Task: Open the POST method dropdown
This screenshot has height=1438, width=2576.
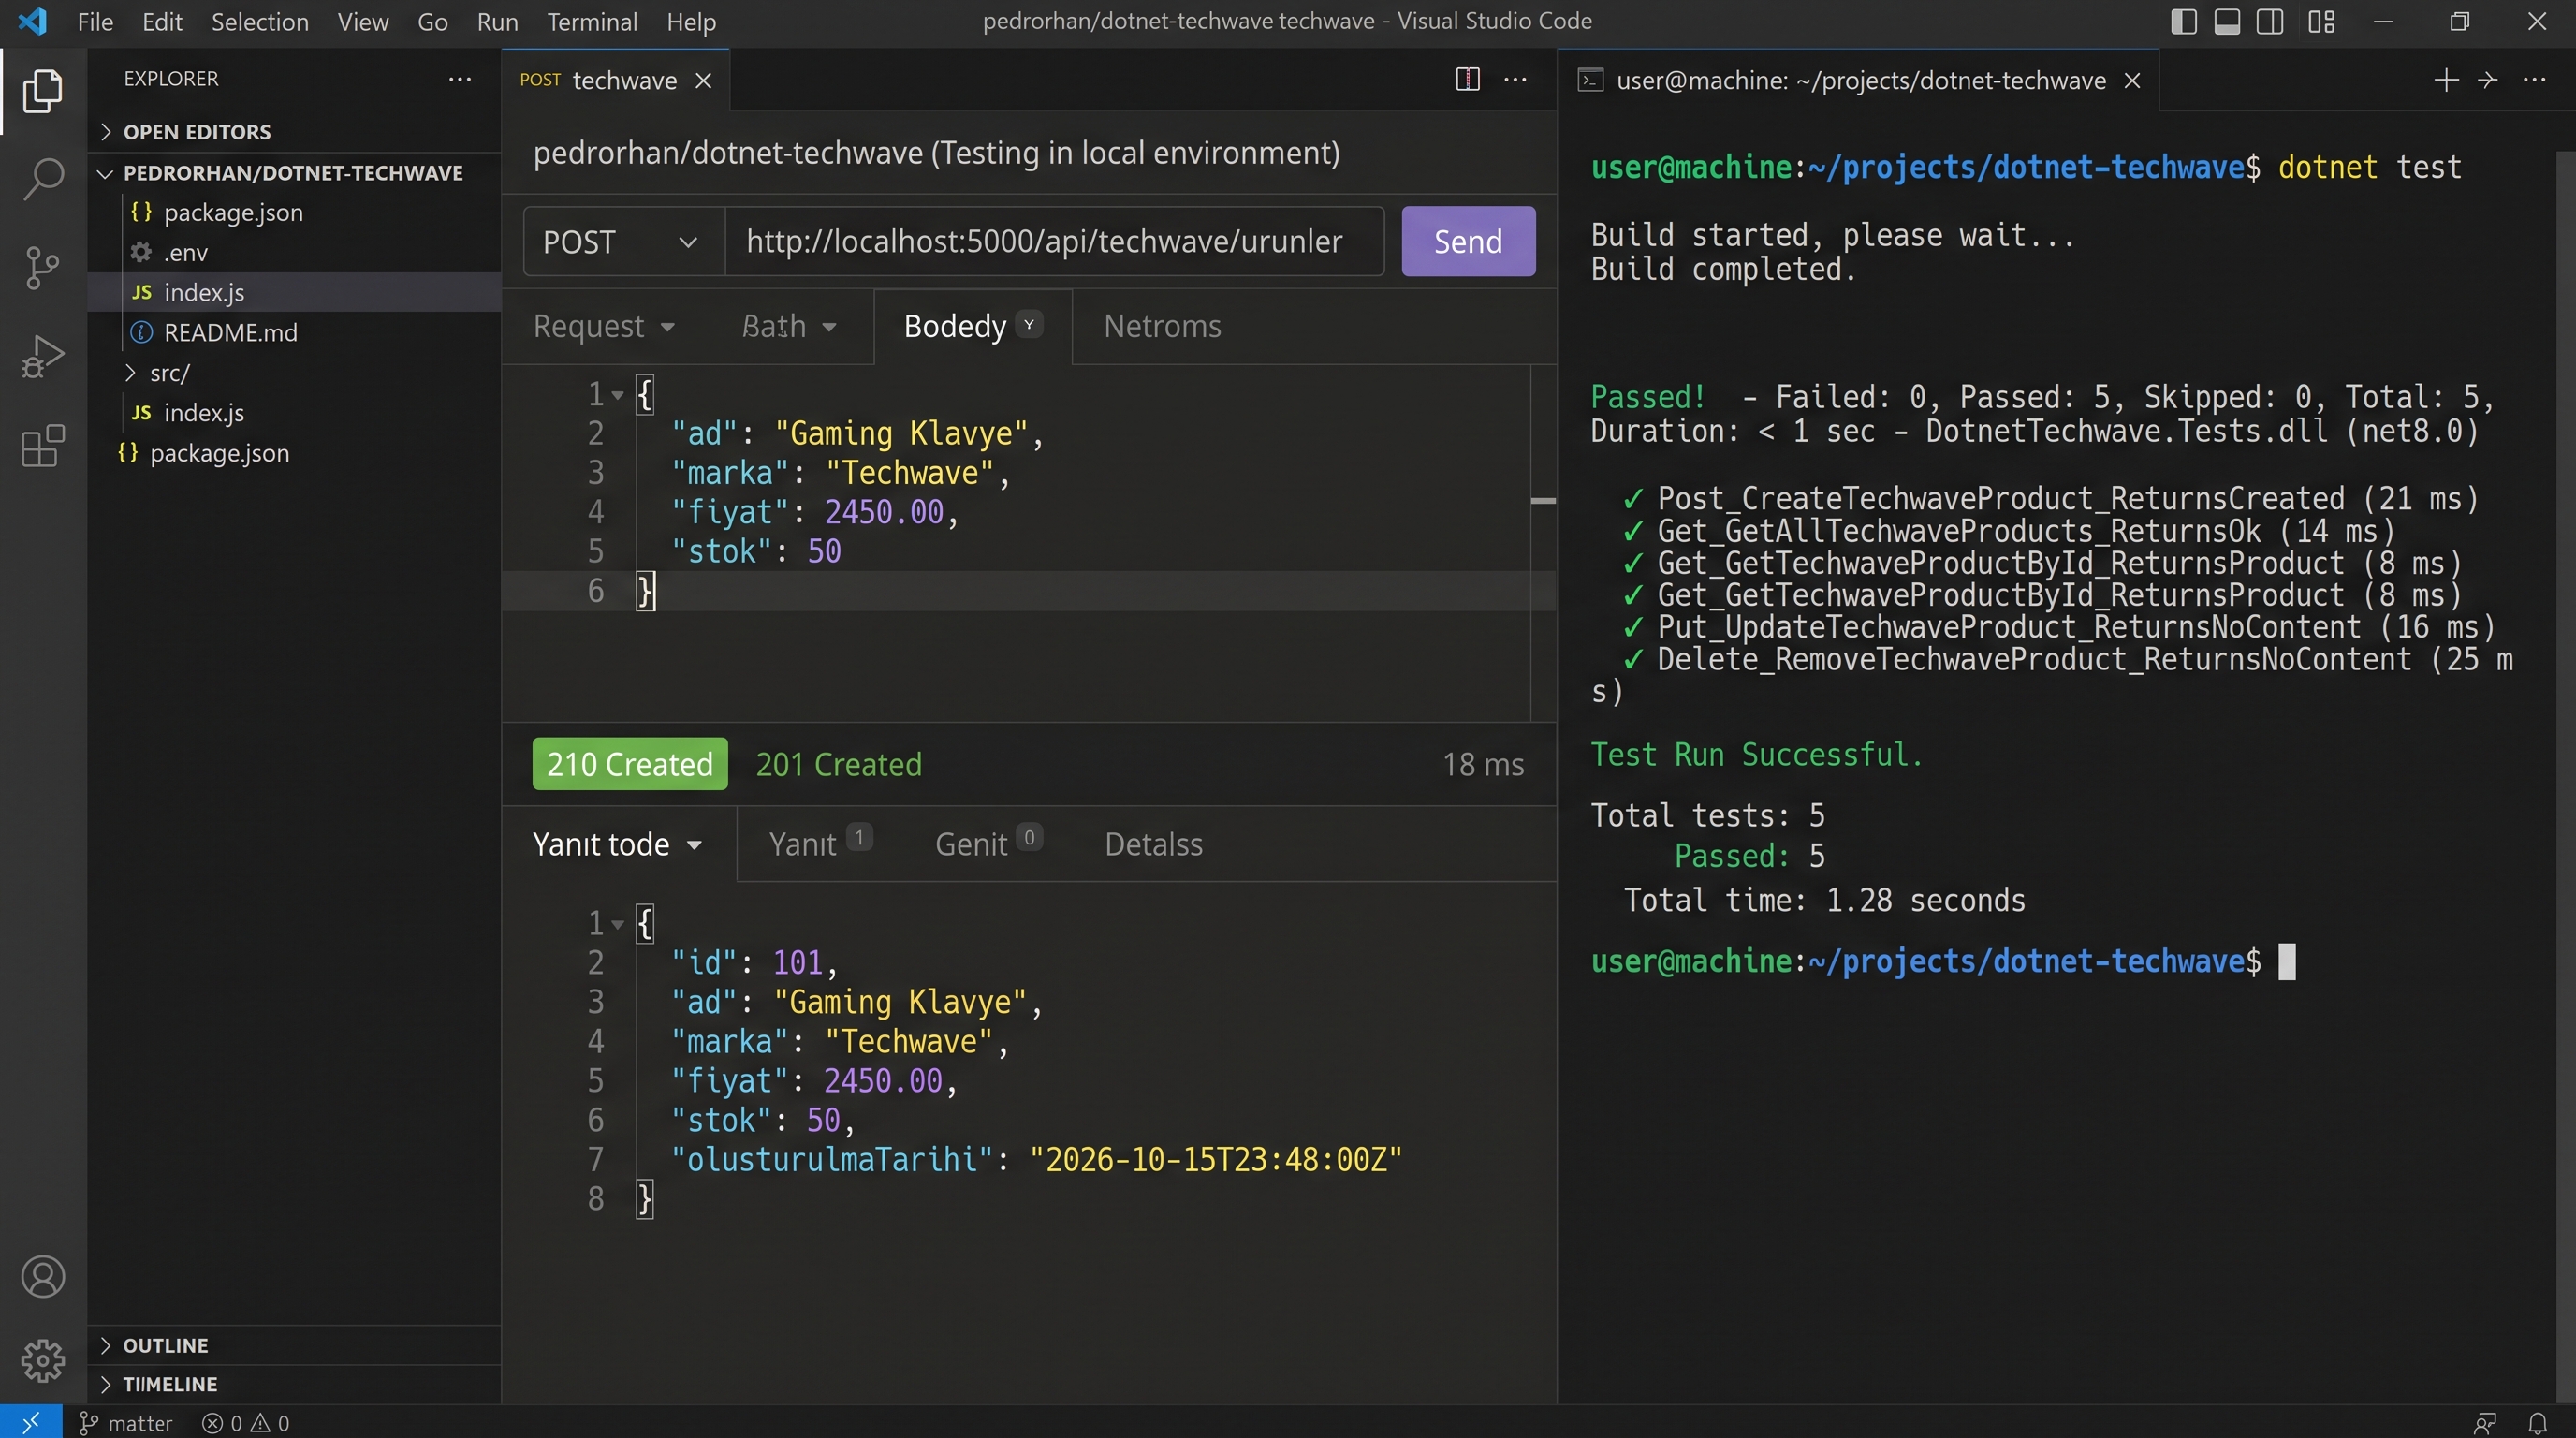Action: point(623,241)
